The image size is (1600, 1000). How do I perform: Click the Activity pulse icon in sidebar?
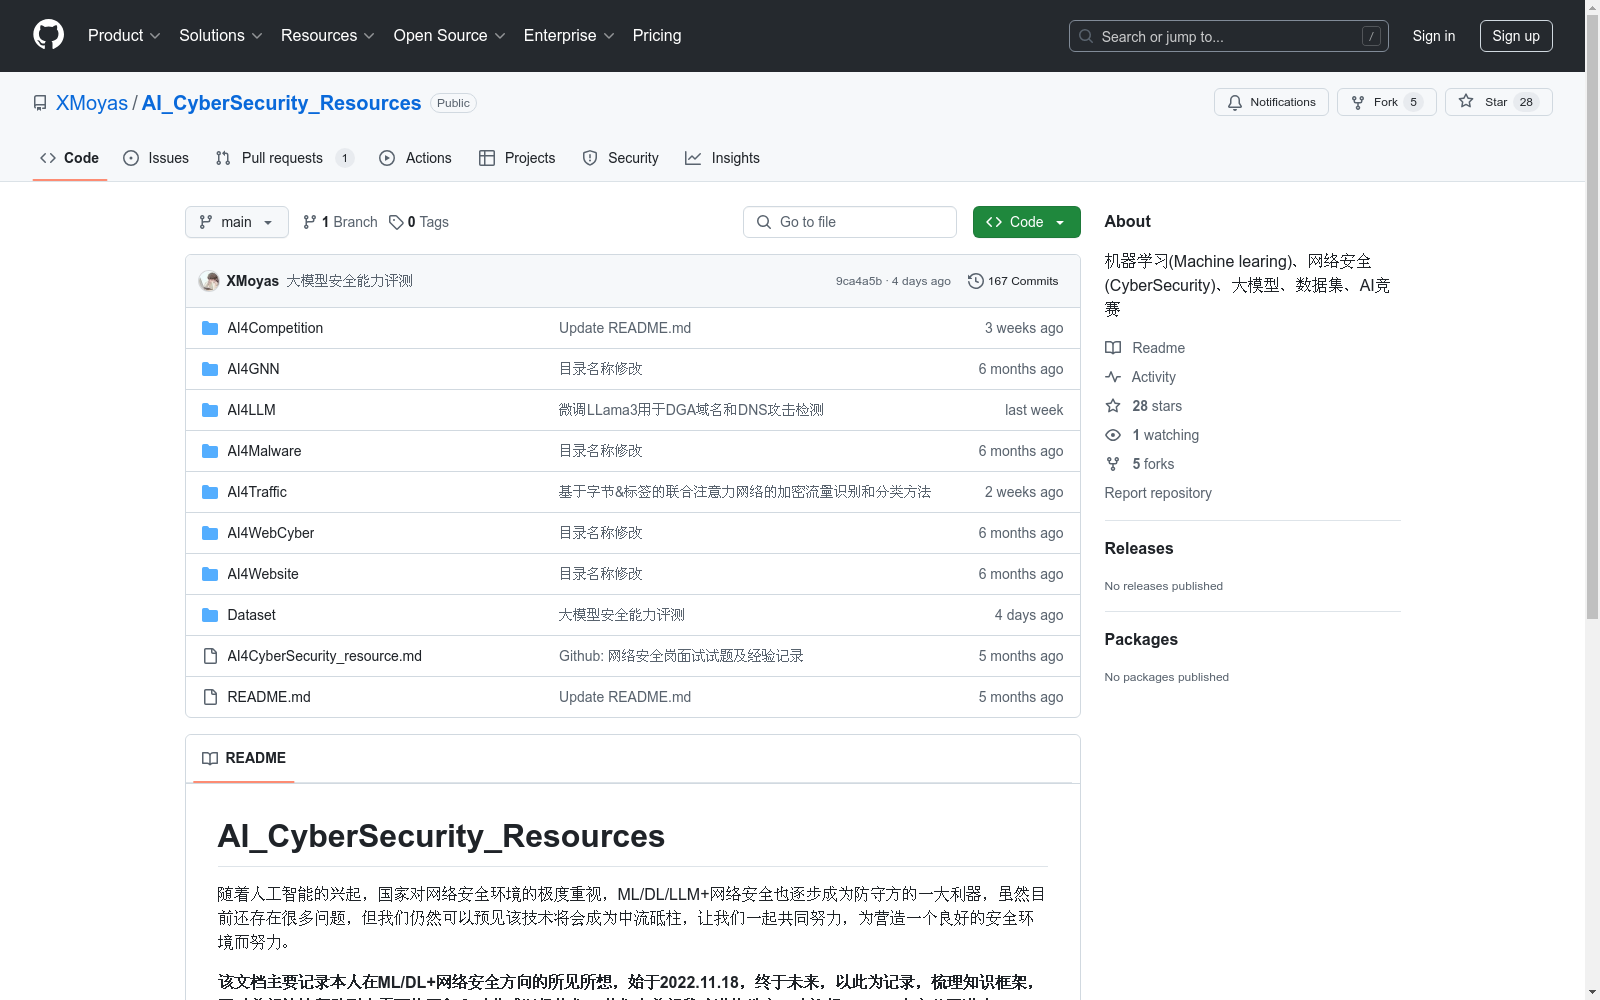pyautogui.click(x=1112, y=377)
